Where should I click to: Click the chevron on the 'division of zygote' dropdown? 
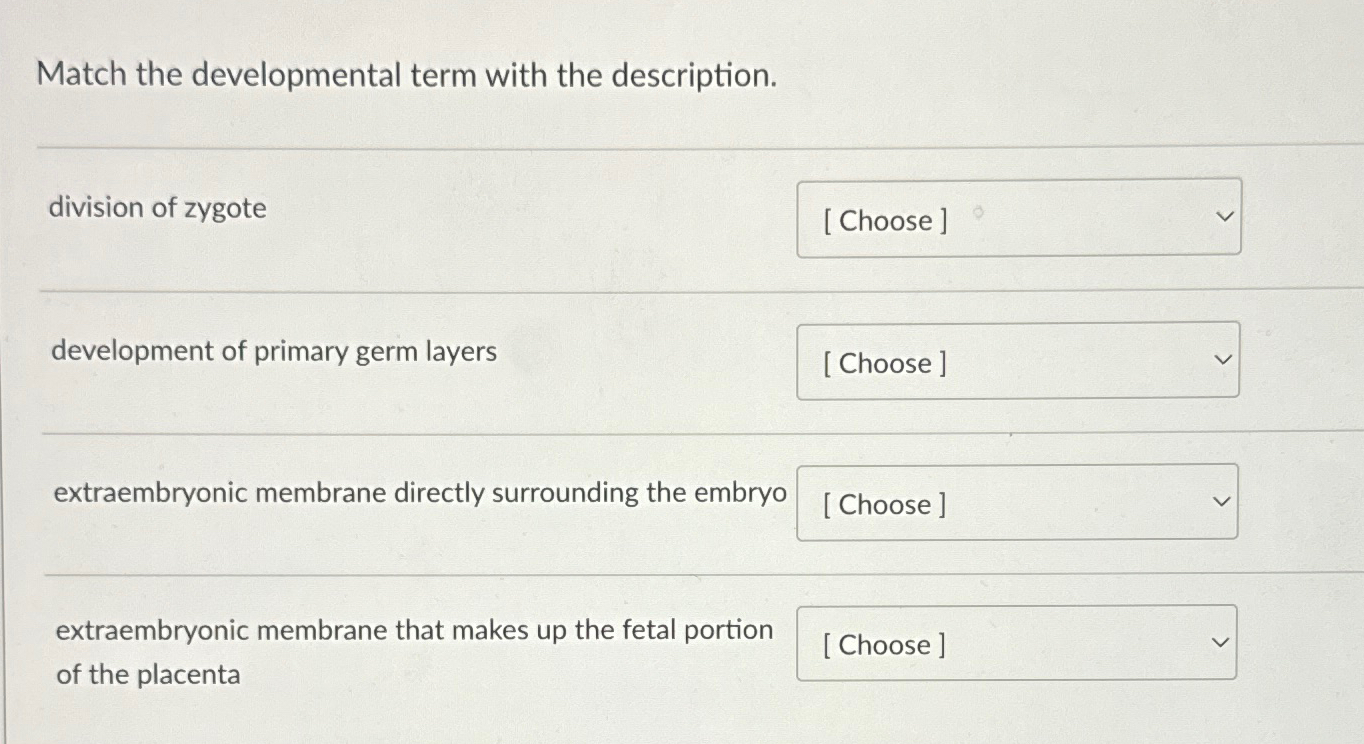[x=1222, y=216]
